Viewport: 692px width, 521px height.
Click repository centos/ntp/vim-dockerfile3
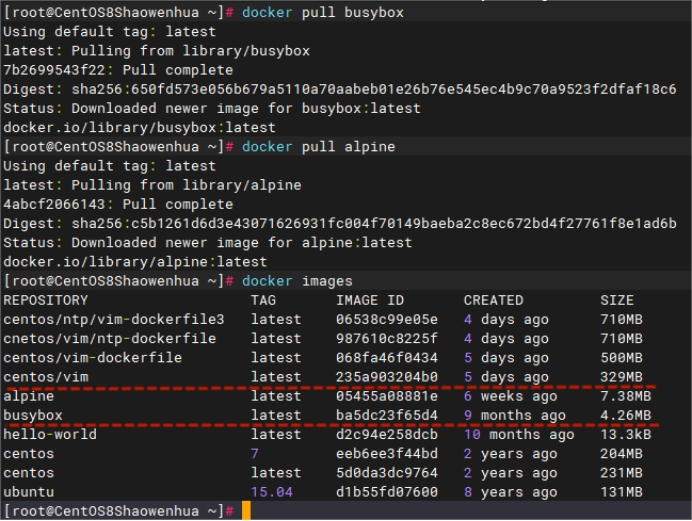pos(114,319)
